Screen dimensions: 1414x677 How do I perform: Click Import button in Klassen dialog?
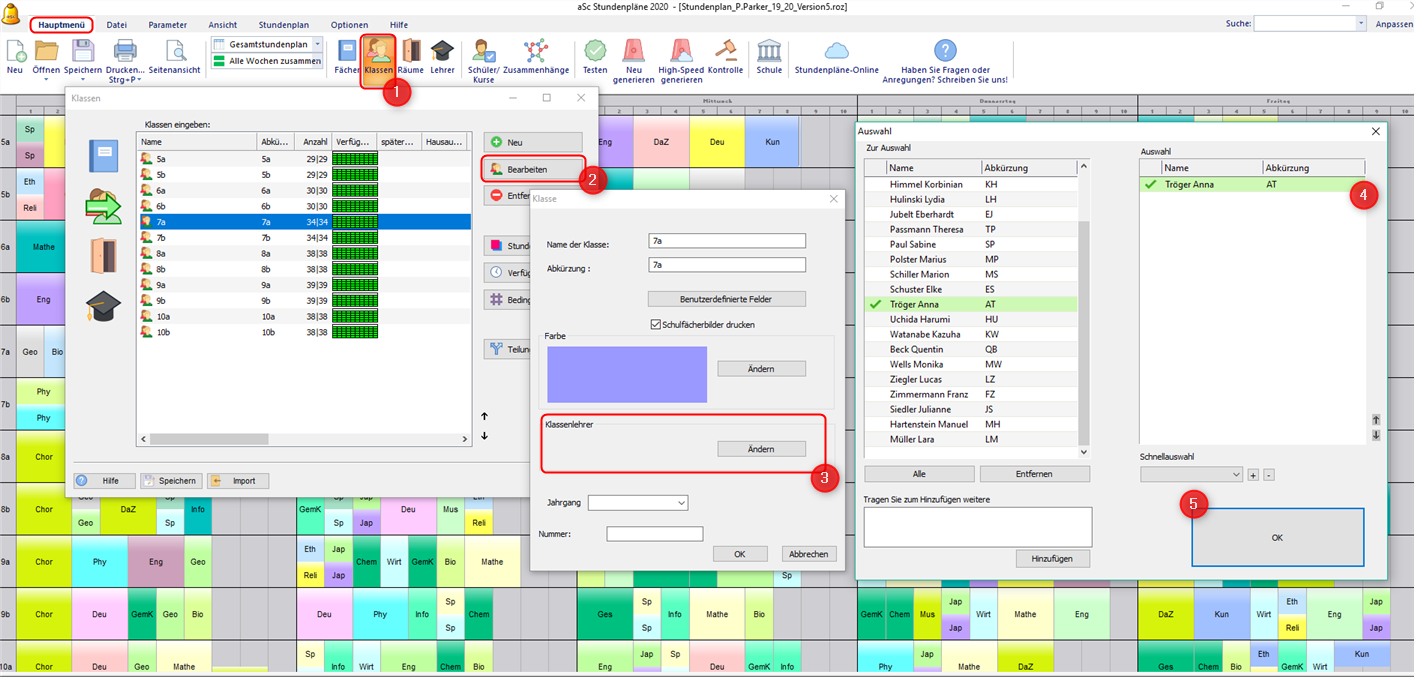[237, 481]
